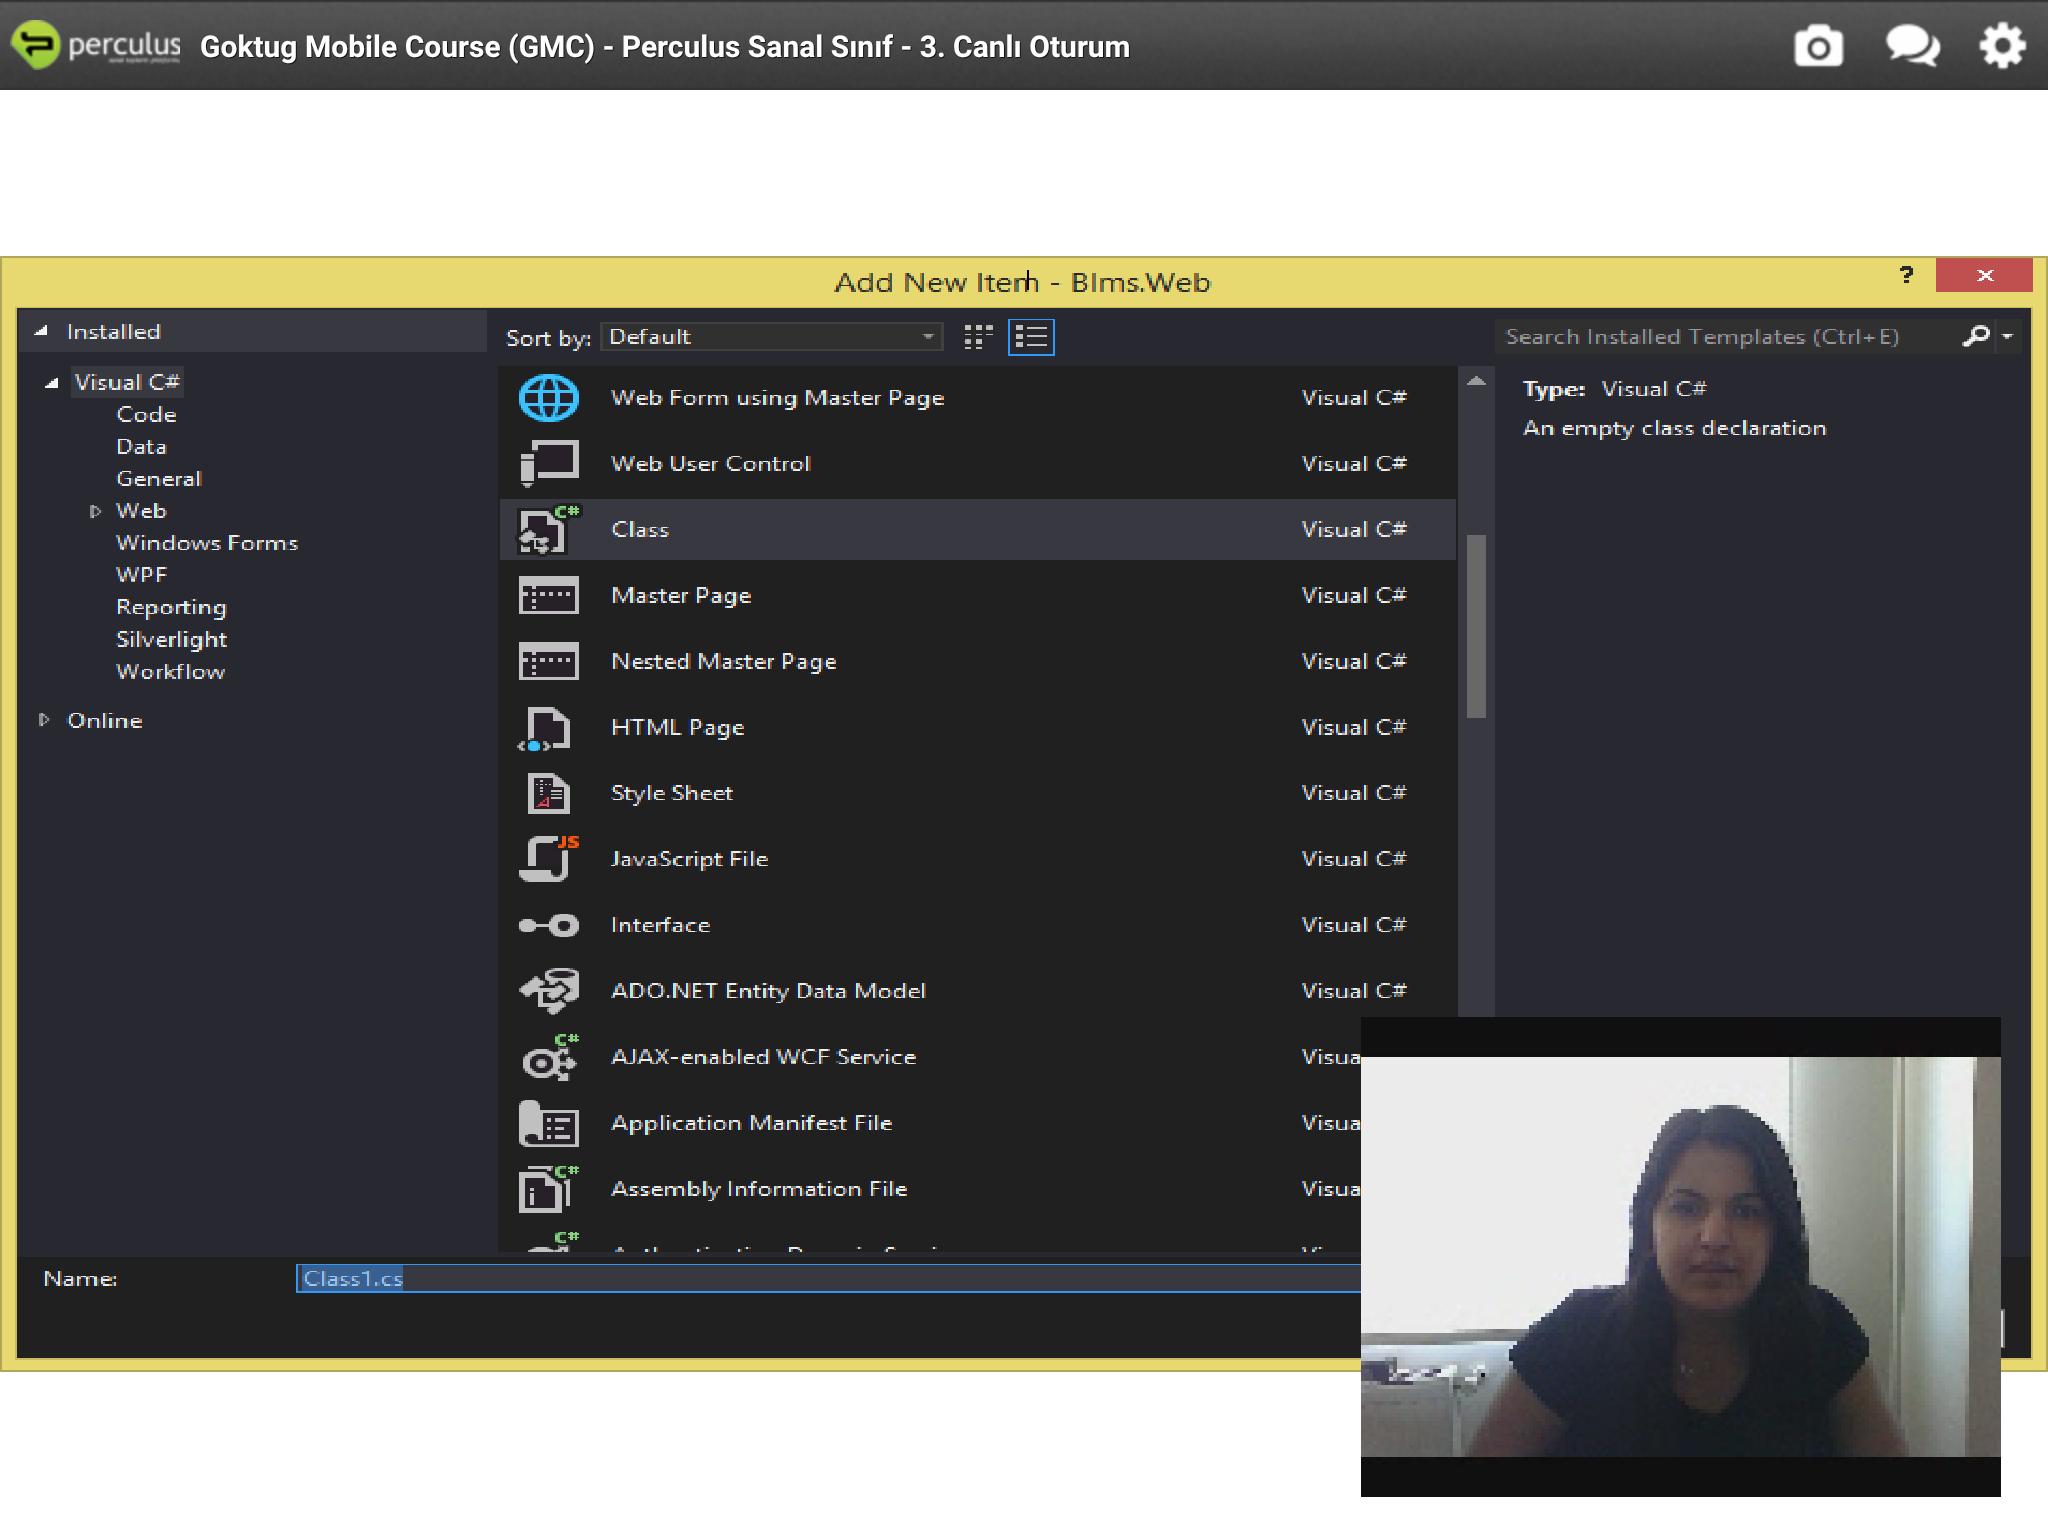2048x1536 pixels.
Task: Click the JavaScript File JS icon
Action: 548,859
